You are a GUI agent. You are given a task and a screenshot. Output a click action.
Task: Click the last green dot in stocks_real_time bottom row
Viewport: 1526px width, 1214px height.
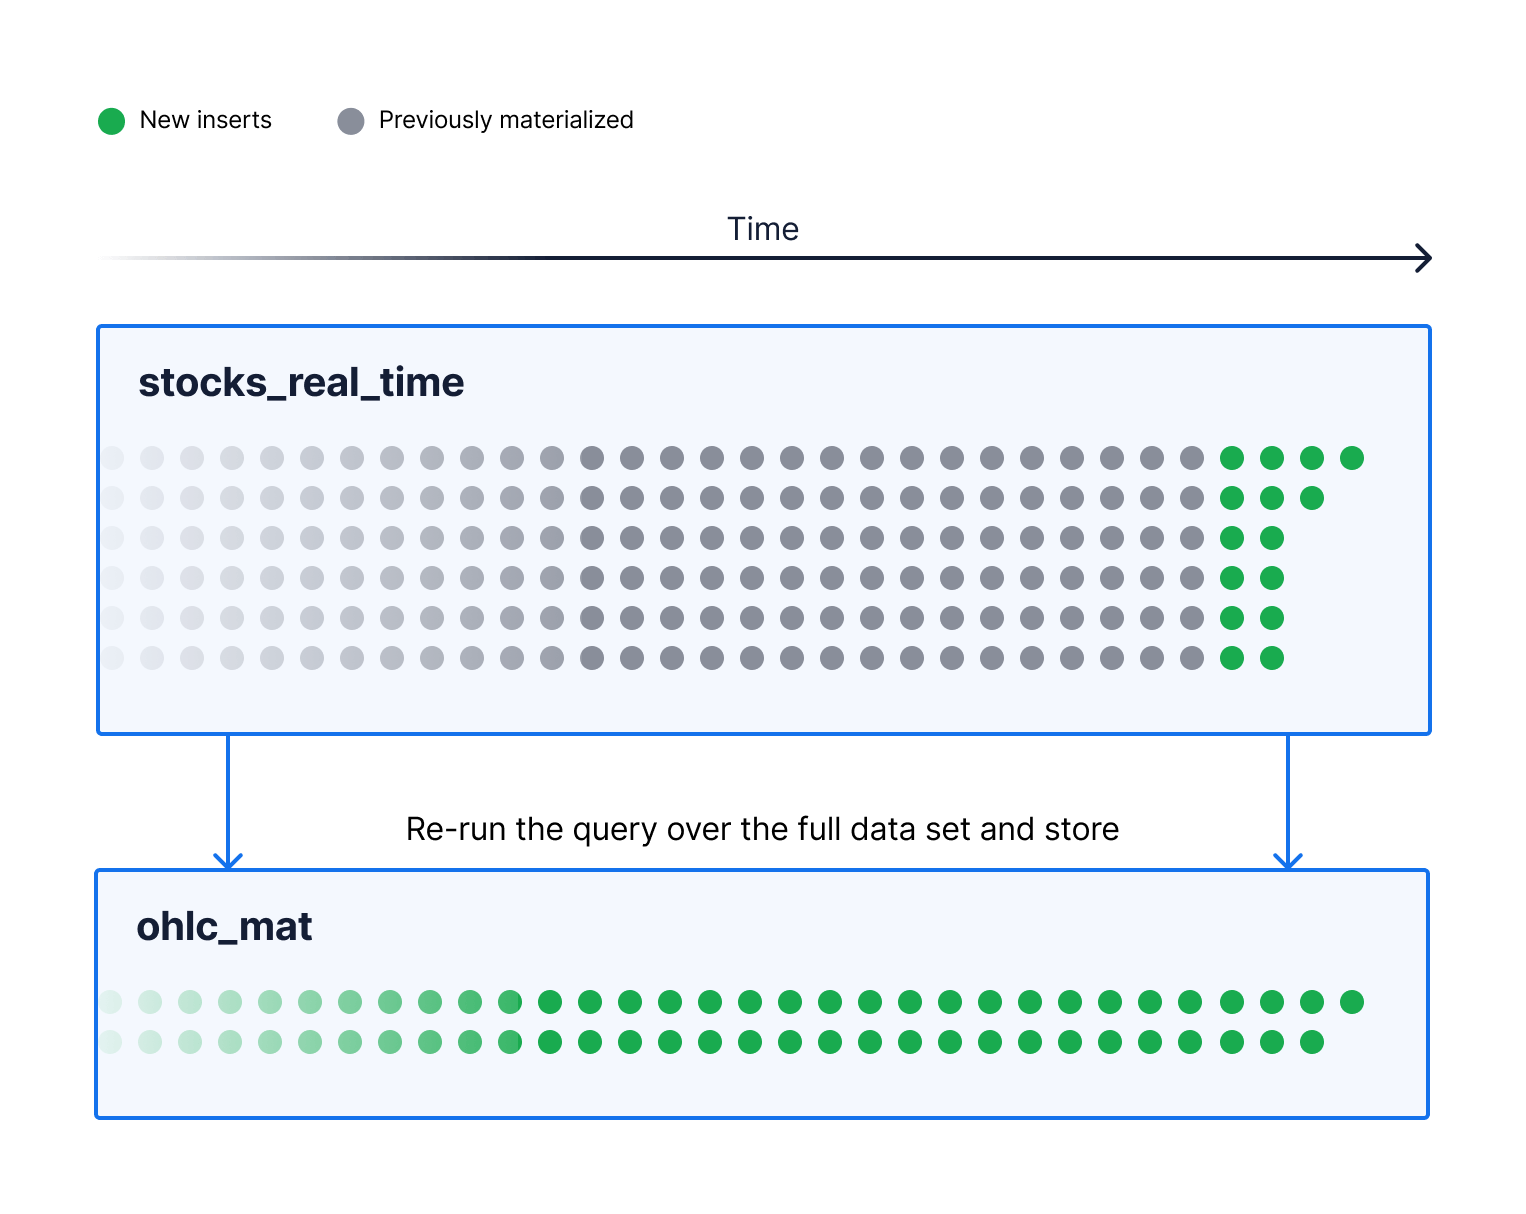tap(1272, 658)
